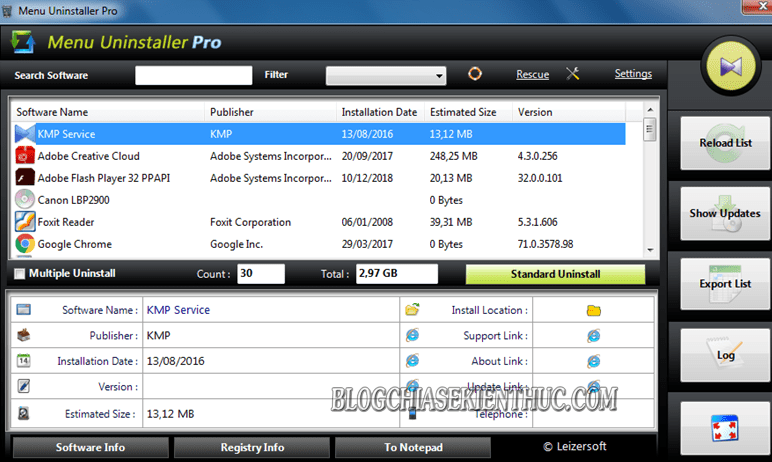Screen dimensions: 772x462
Task: Open the Settings link
Action: tap(633, 73)
